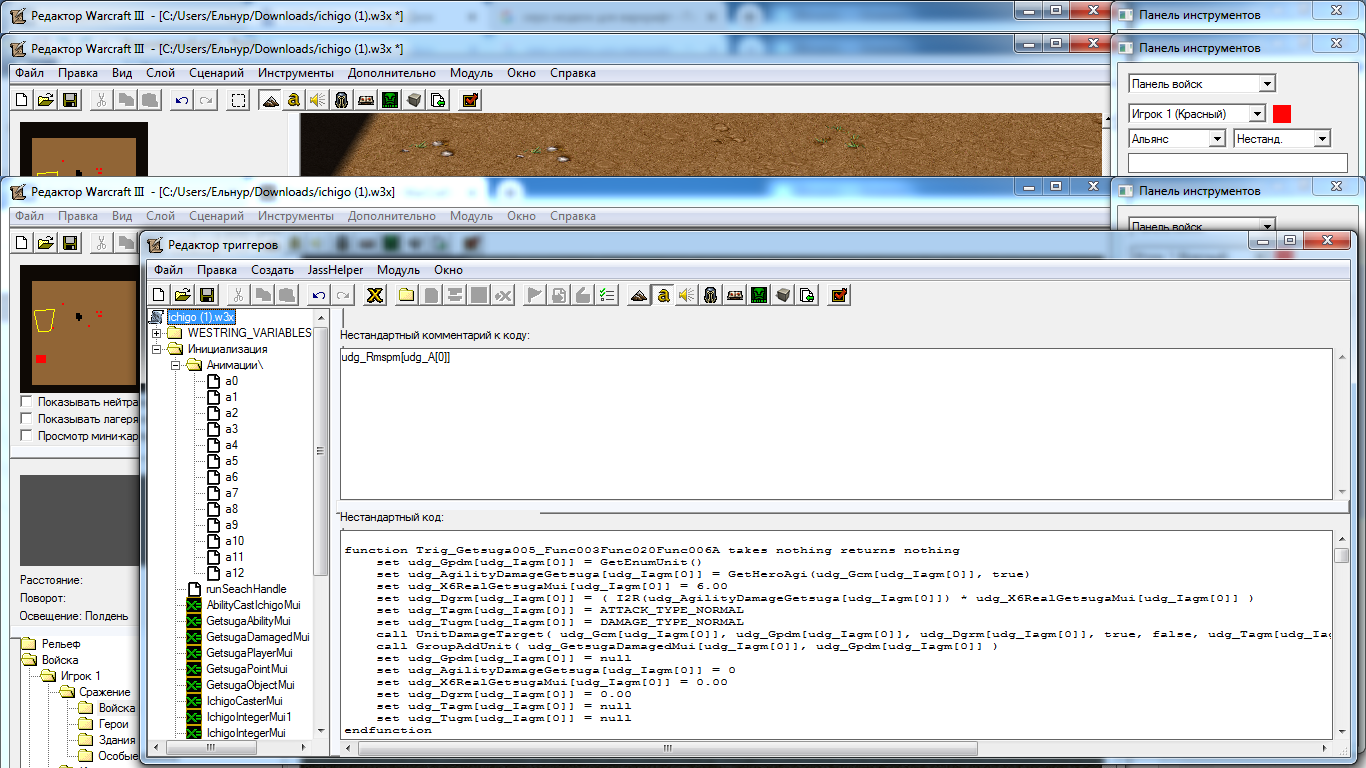Open Campaign Editor from Trigger Editor toolbar
Viewport: 1366px width, 768px height.
point(735,295)
